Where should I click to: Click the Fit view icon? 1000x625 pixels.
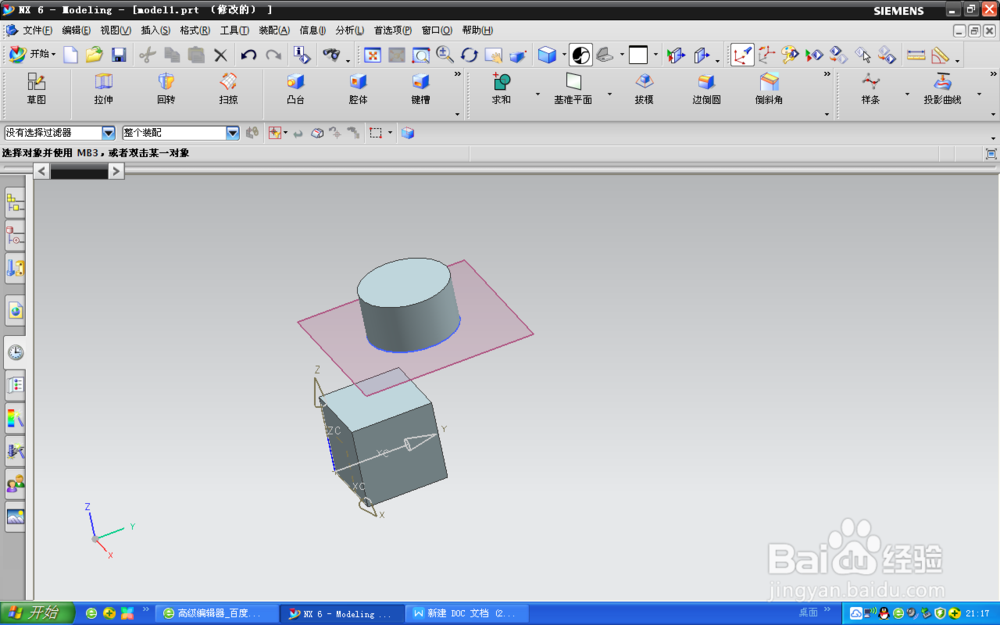tap(372, 55)
